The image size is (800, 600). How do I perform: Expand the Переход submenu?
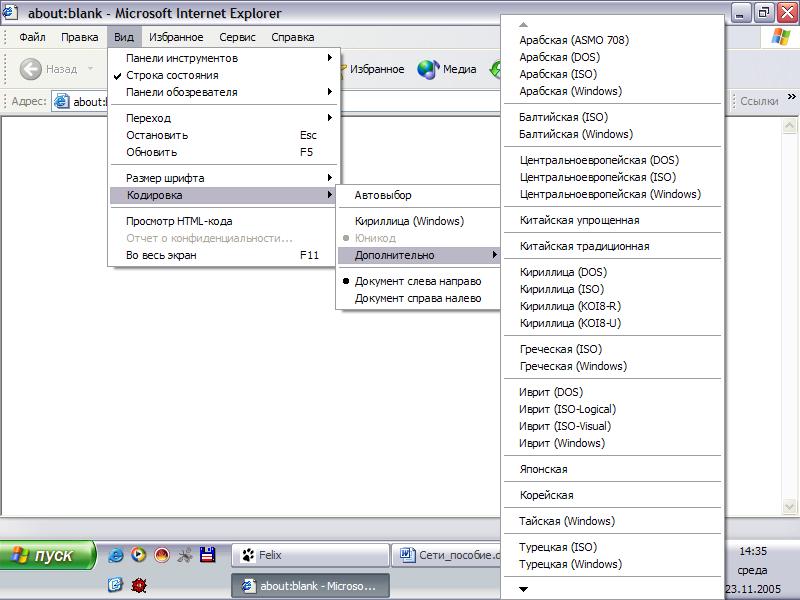tap(223, 118)
